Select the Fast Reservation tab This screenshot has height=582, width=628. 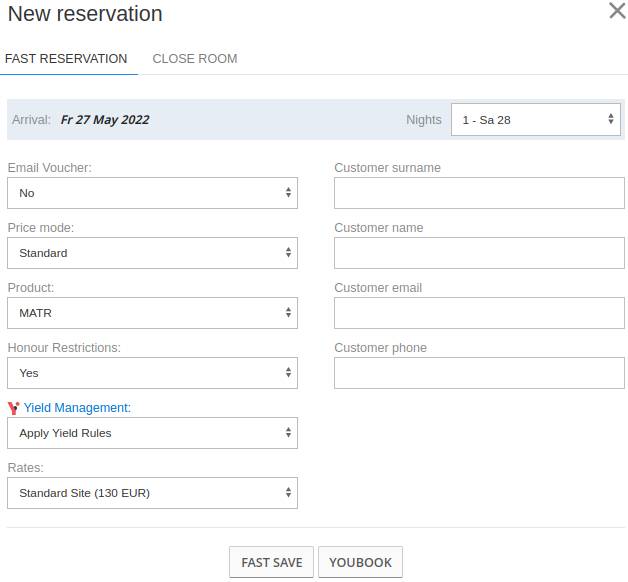pos(66,59)
